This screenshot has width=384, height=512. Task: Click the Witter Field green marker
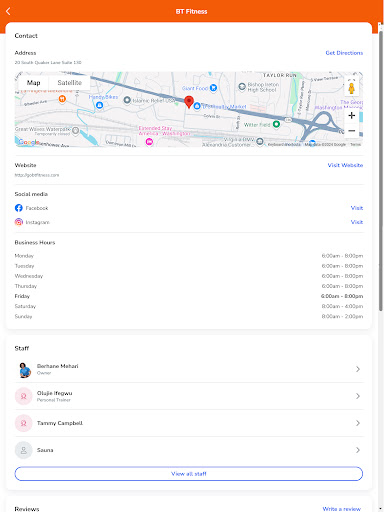point(276,124)
